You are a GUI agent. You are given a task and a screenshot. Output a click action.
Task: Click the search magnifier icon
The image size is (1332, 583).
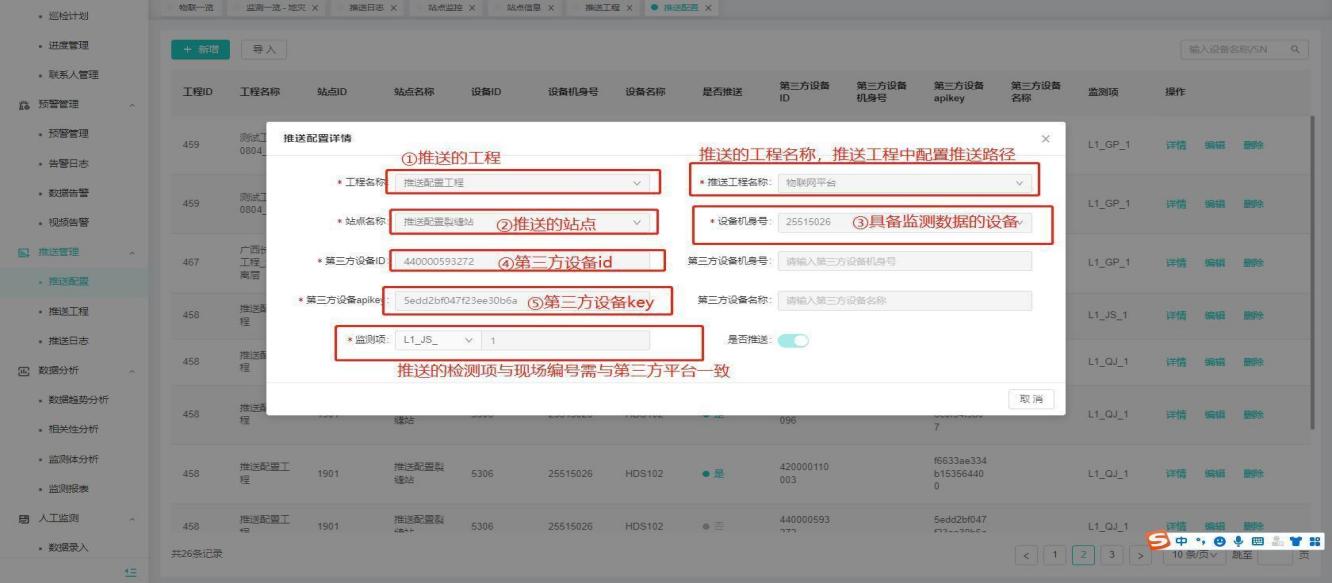1293,49
